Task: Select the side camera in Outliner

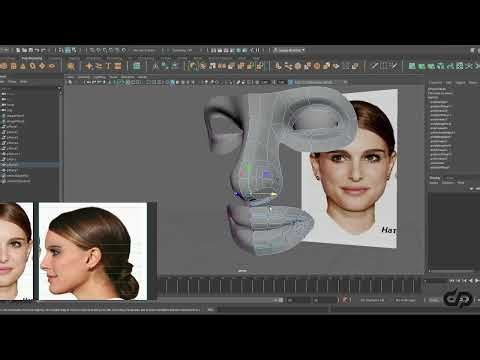Action: click(7, 110)
